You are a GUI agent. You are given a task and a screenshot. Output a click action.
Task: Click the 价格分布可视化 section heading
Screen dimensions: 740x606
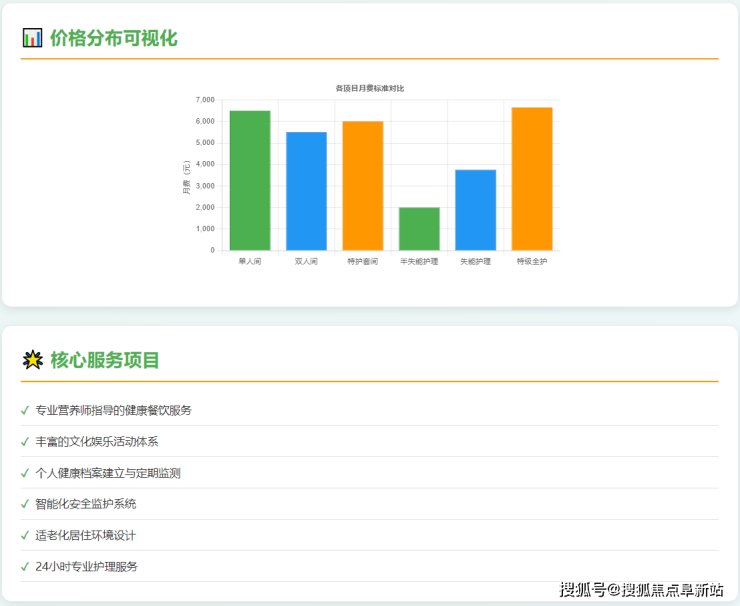(x=113, y=38)
